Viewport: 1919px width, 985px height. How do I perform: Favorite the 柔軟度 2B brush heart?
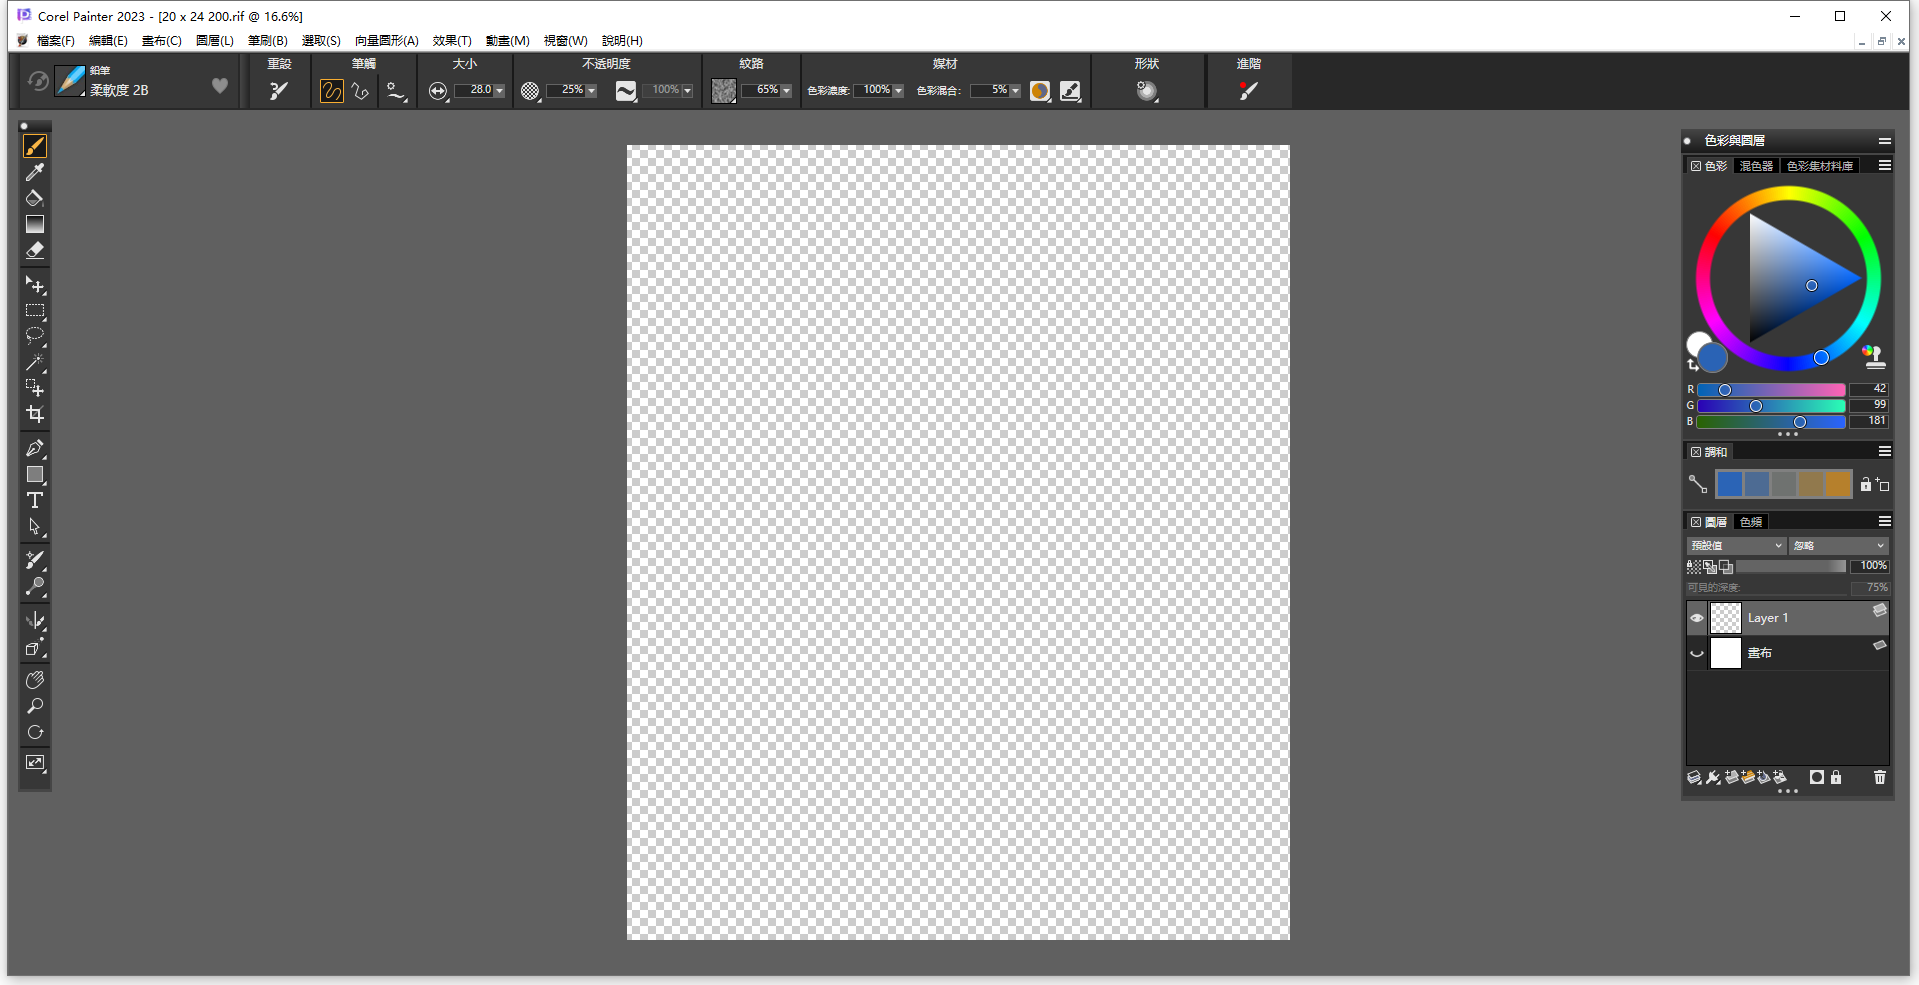click(x=220, y=86)
